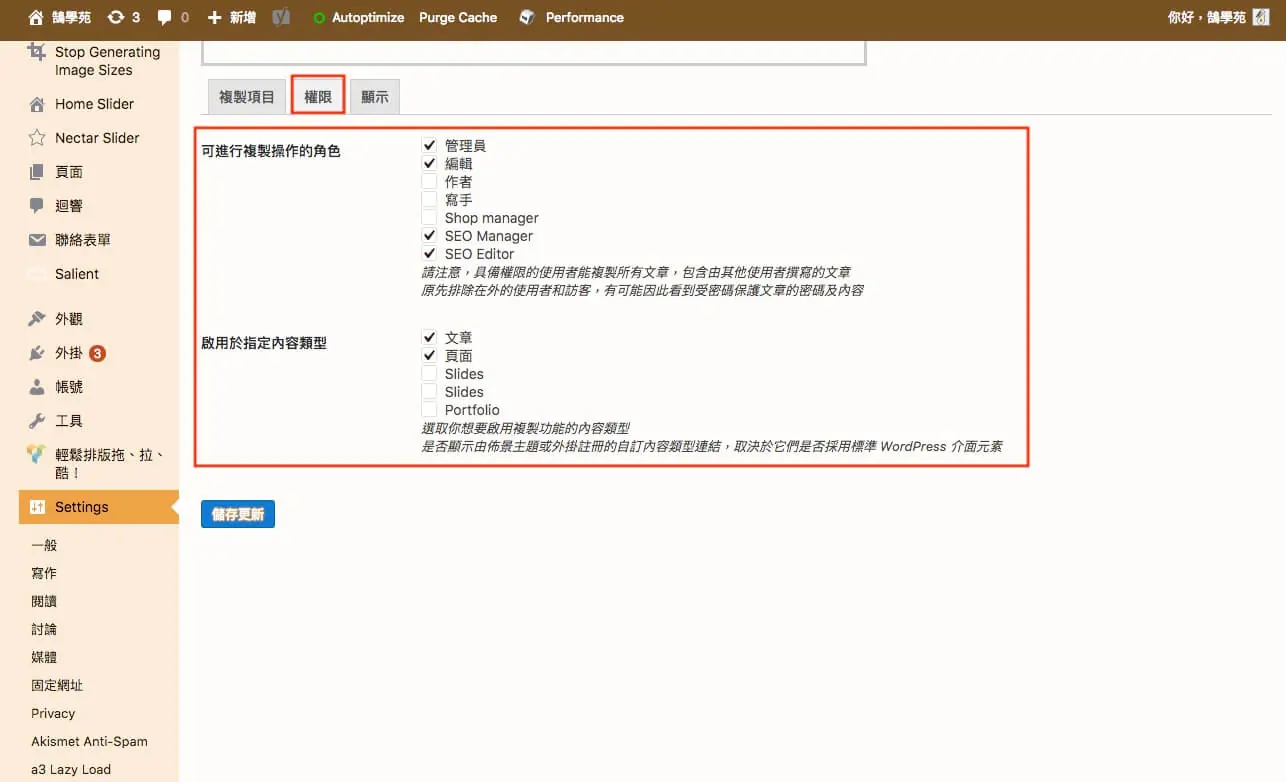Image resolution: width=1286 pixels, height=782 pixels.
Task: Enable the 作者 role checkbox
Action: tap(429, 182)
